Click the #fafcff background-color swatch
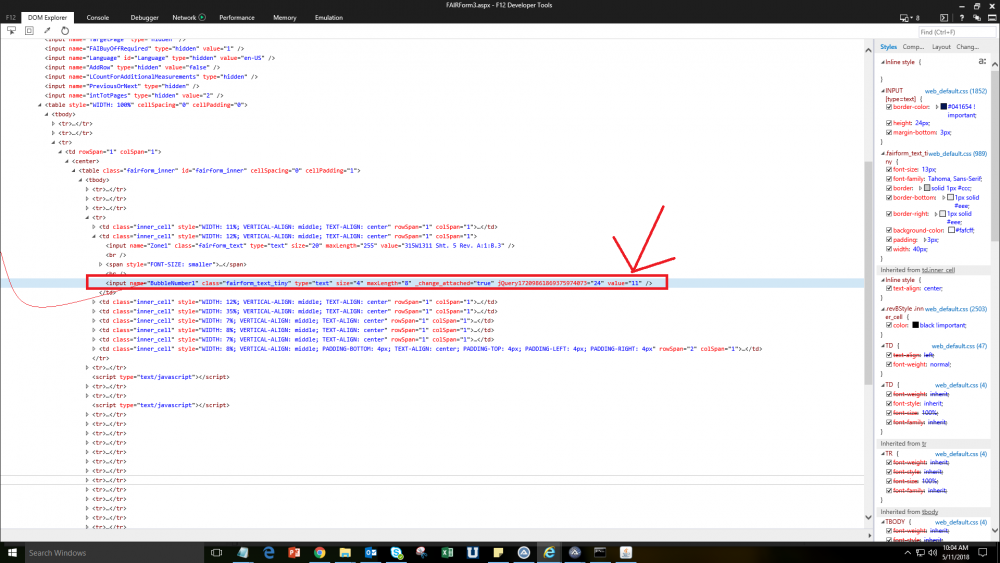1000x563 pixels. pyautogui.click(x=952, y=230)
